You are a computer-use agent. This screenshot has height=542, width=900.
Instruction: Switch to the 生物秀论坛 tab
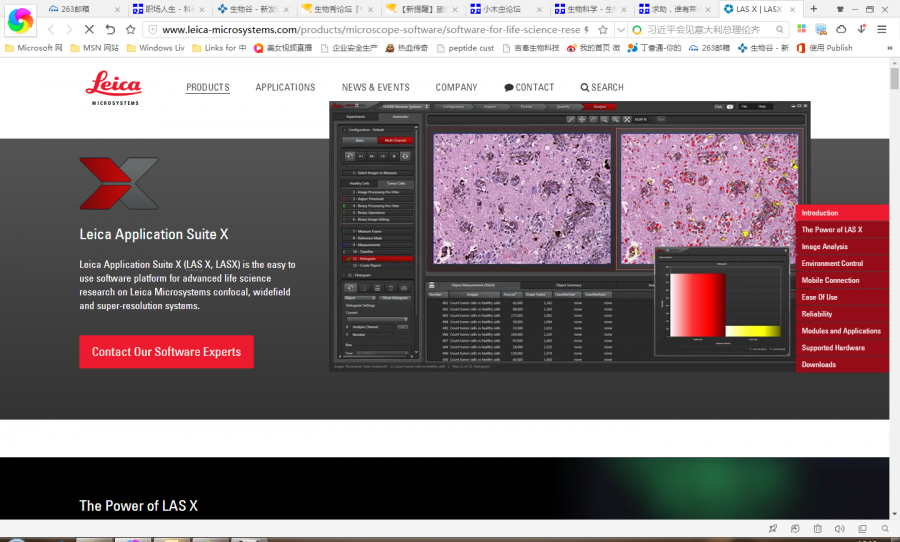339,9
